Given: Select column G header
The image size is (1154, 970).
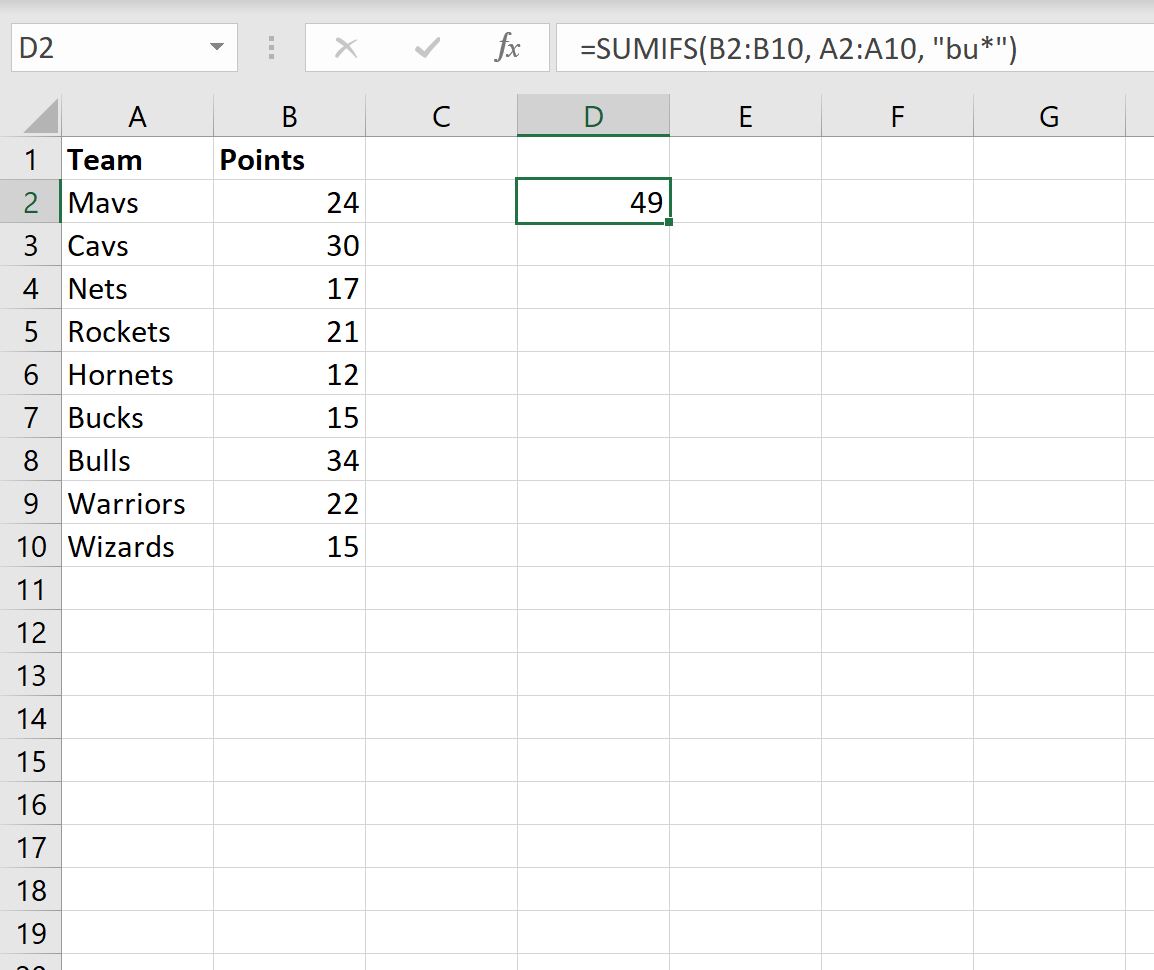Looking at the screenshot, I should [x=1049, y=116].
